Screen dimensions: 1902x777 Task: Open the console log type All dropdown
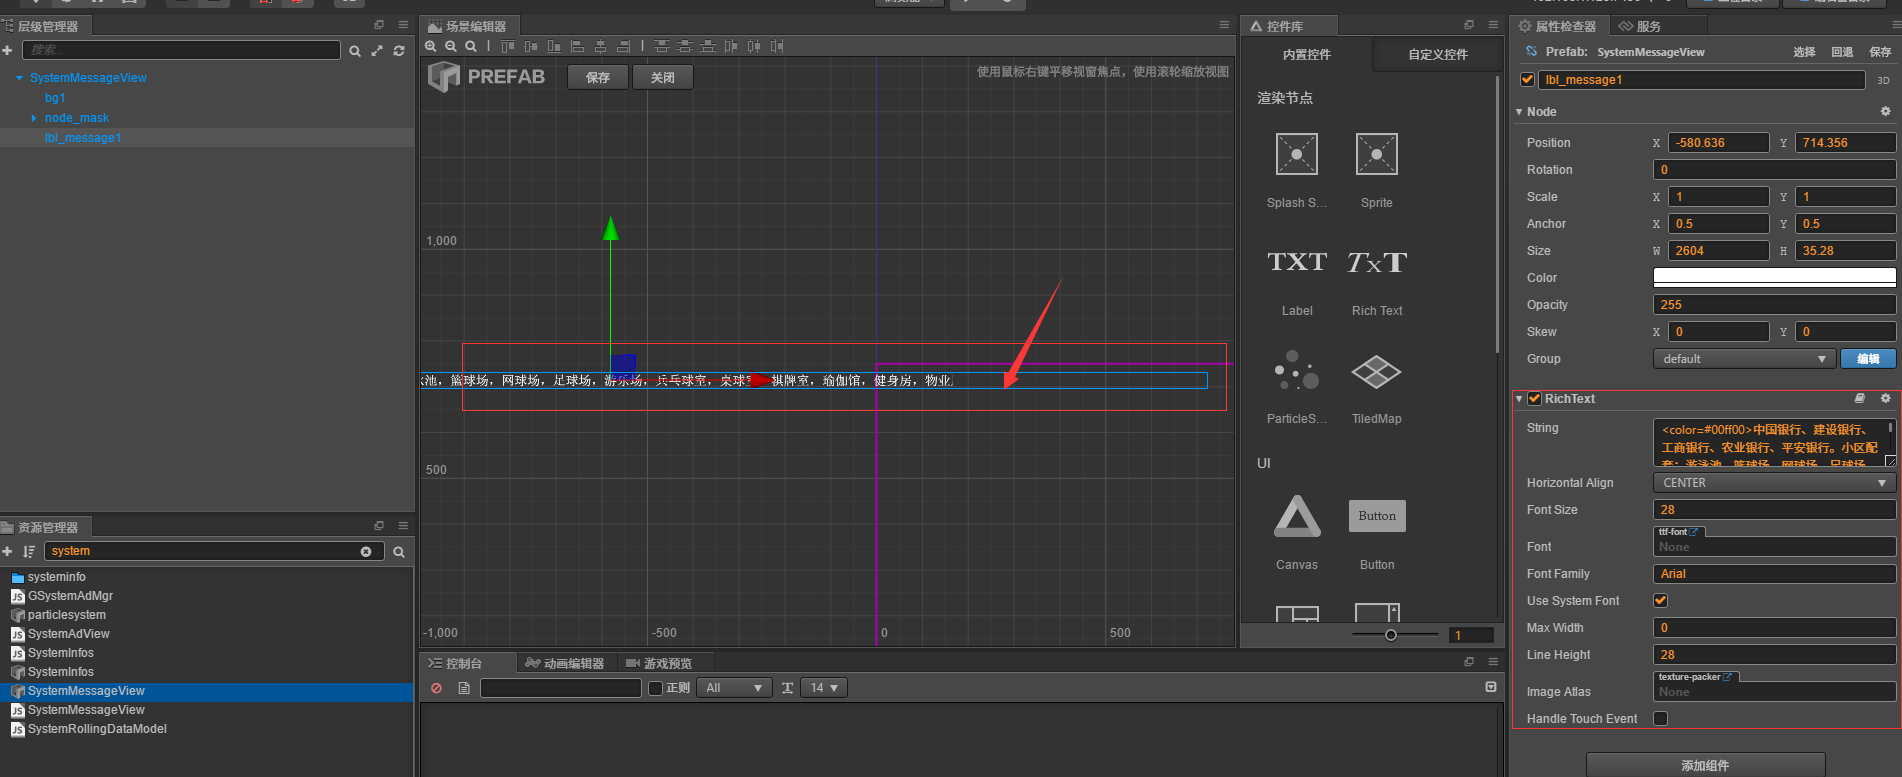734,688
